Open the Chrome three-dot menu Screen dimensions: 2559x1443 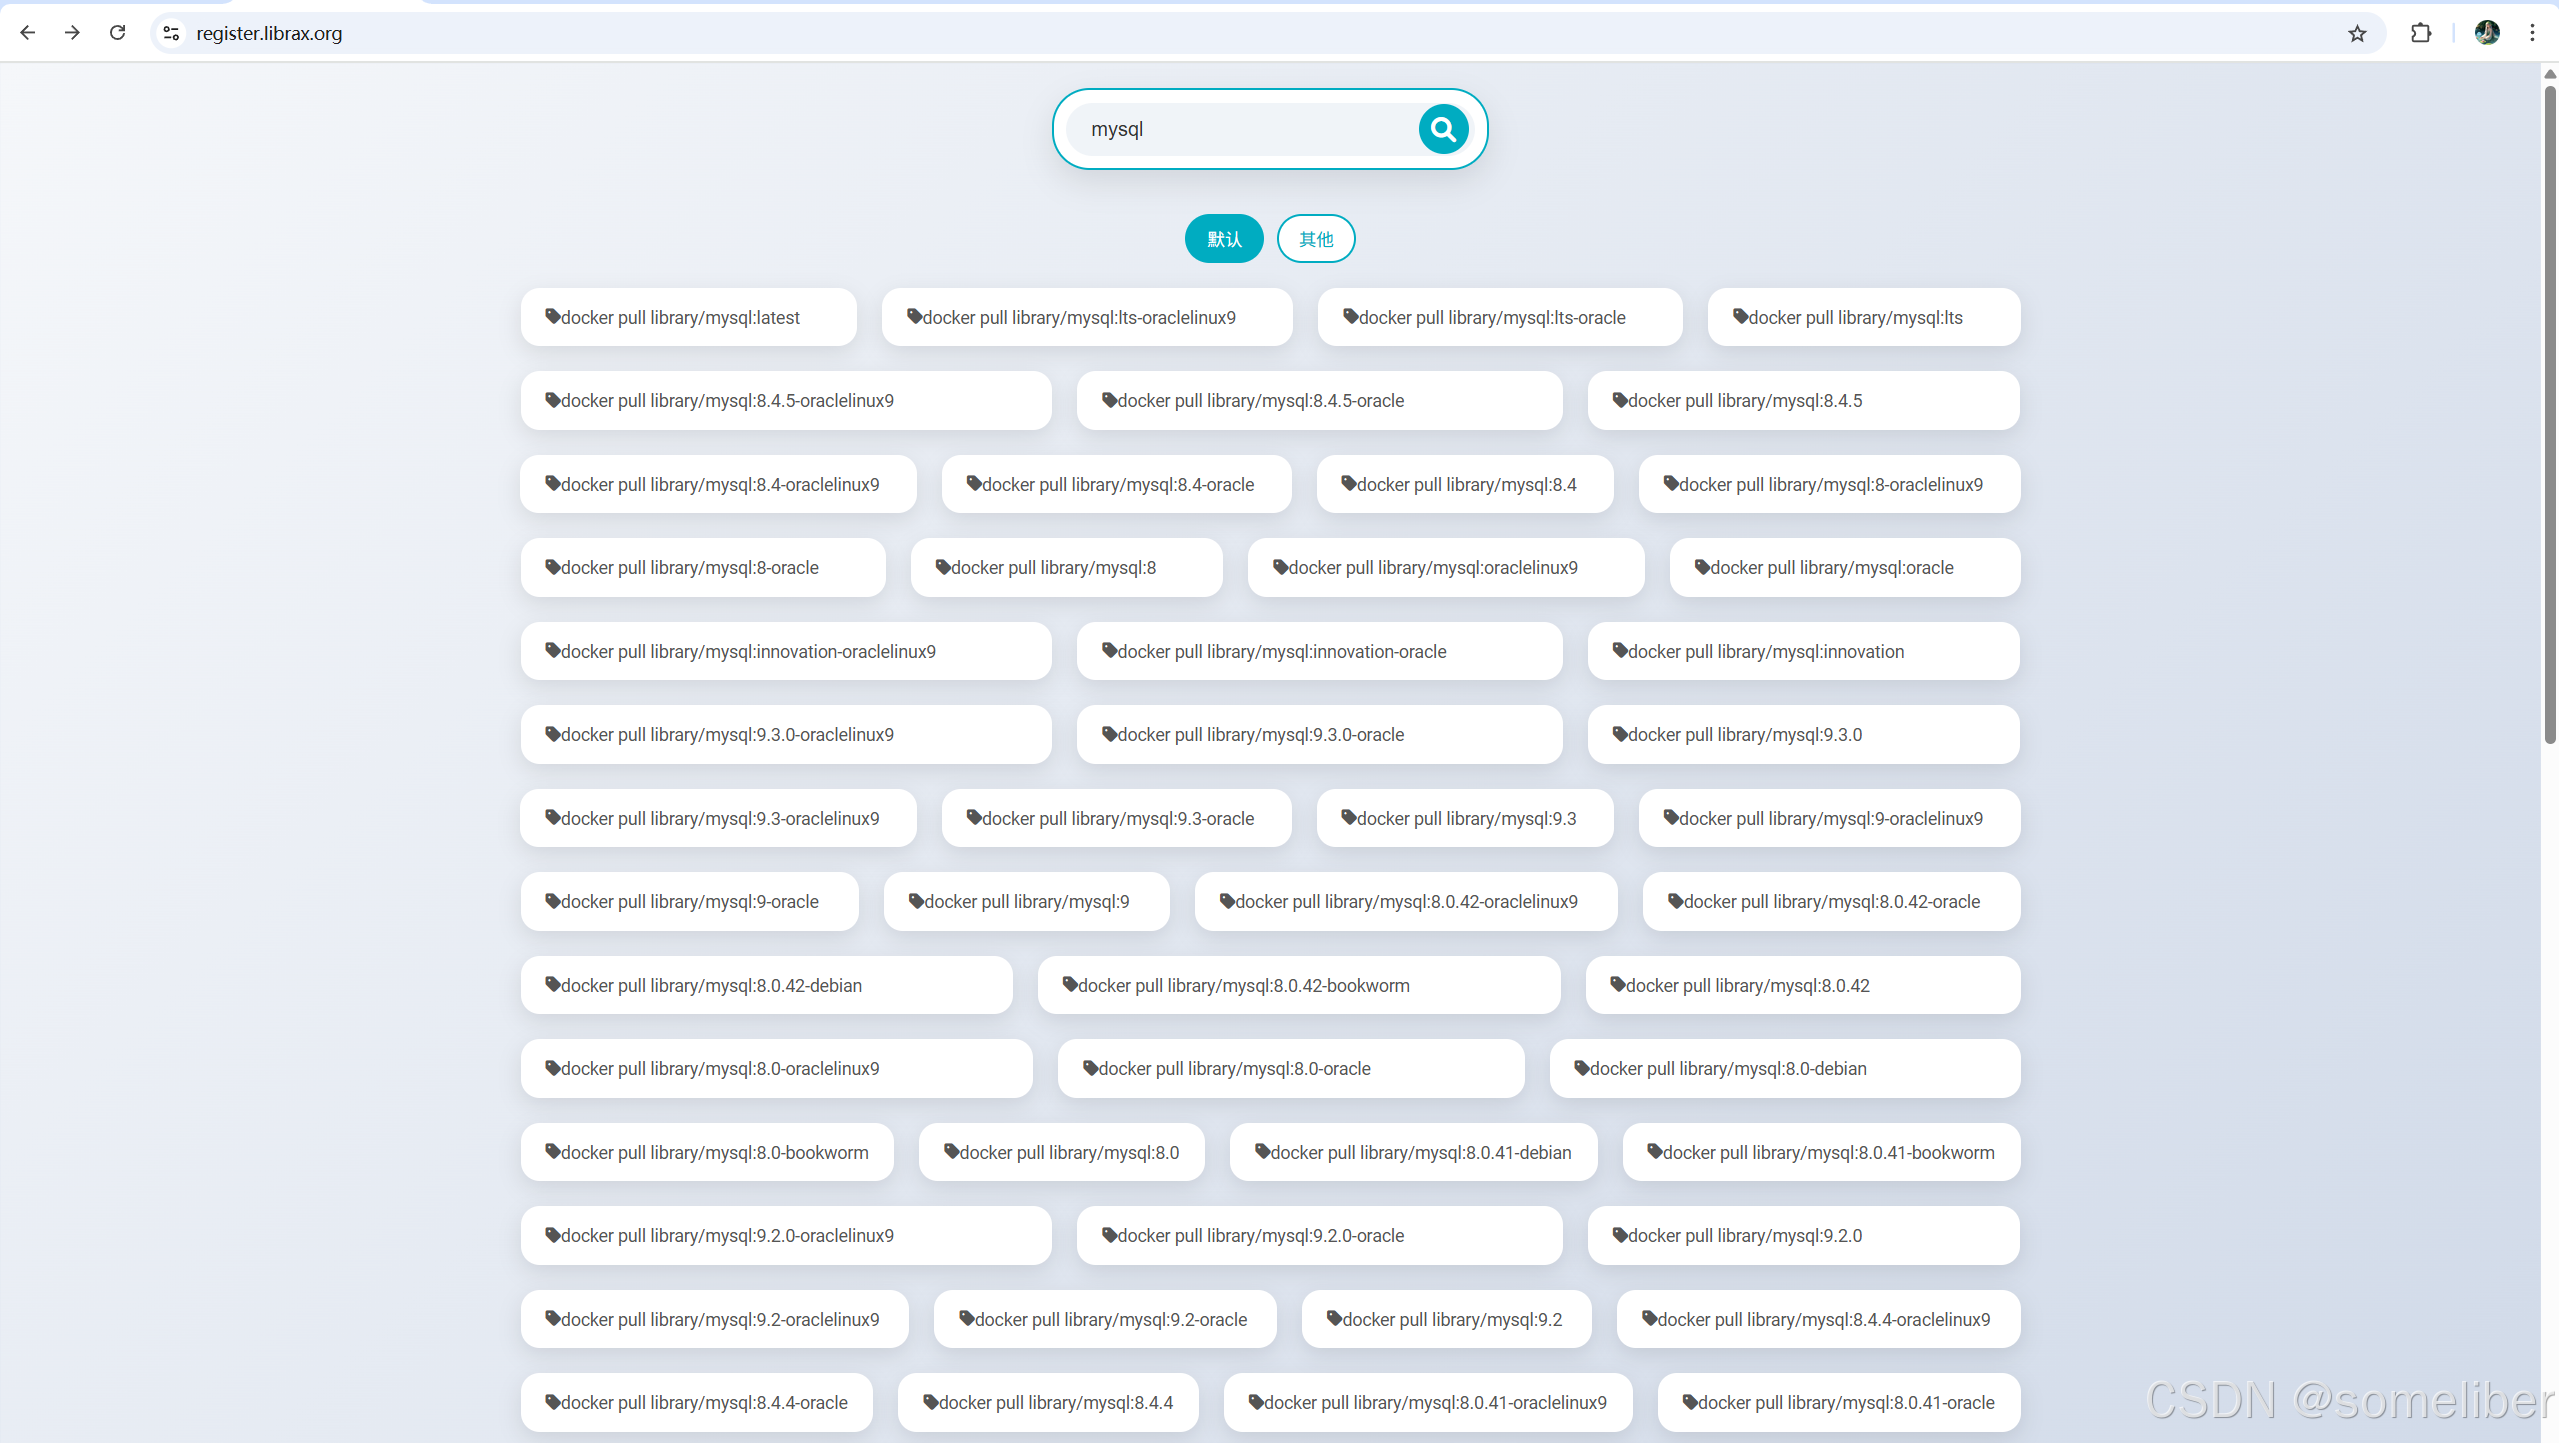coord(2532,33)
